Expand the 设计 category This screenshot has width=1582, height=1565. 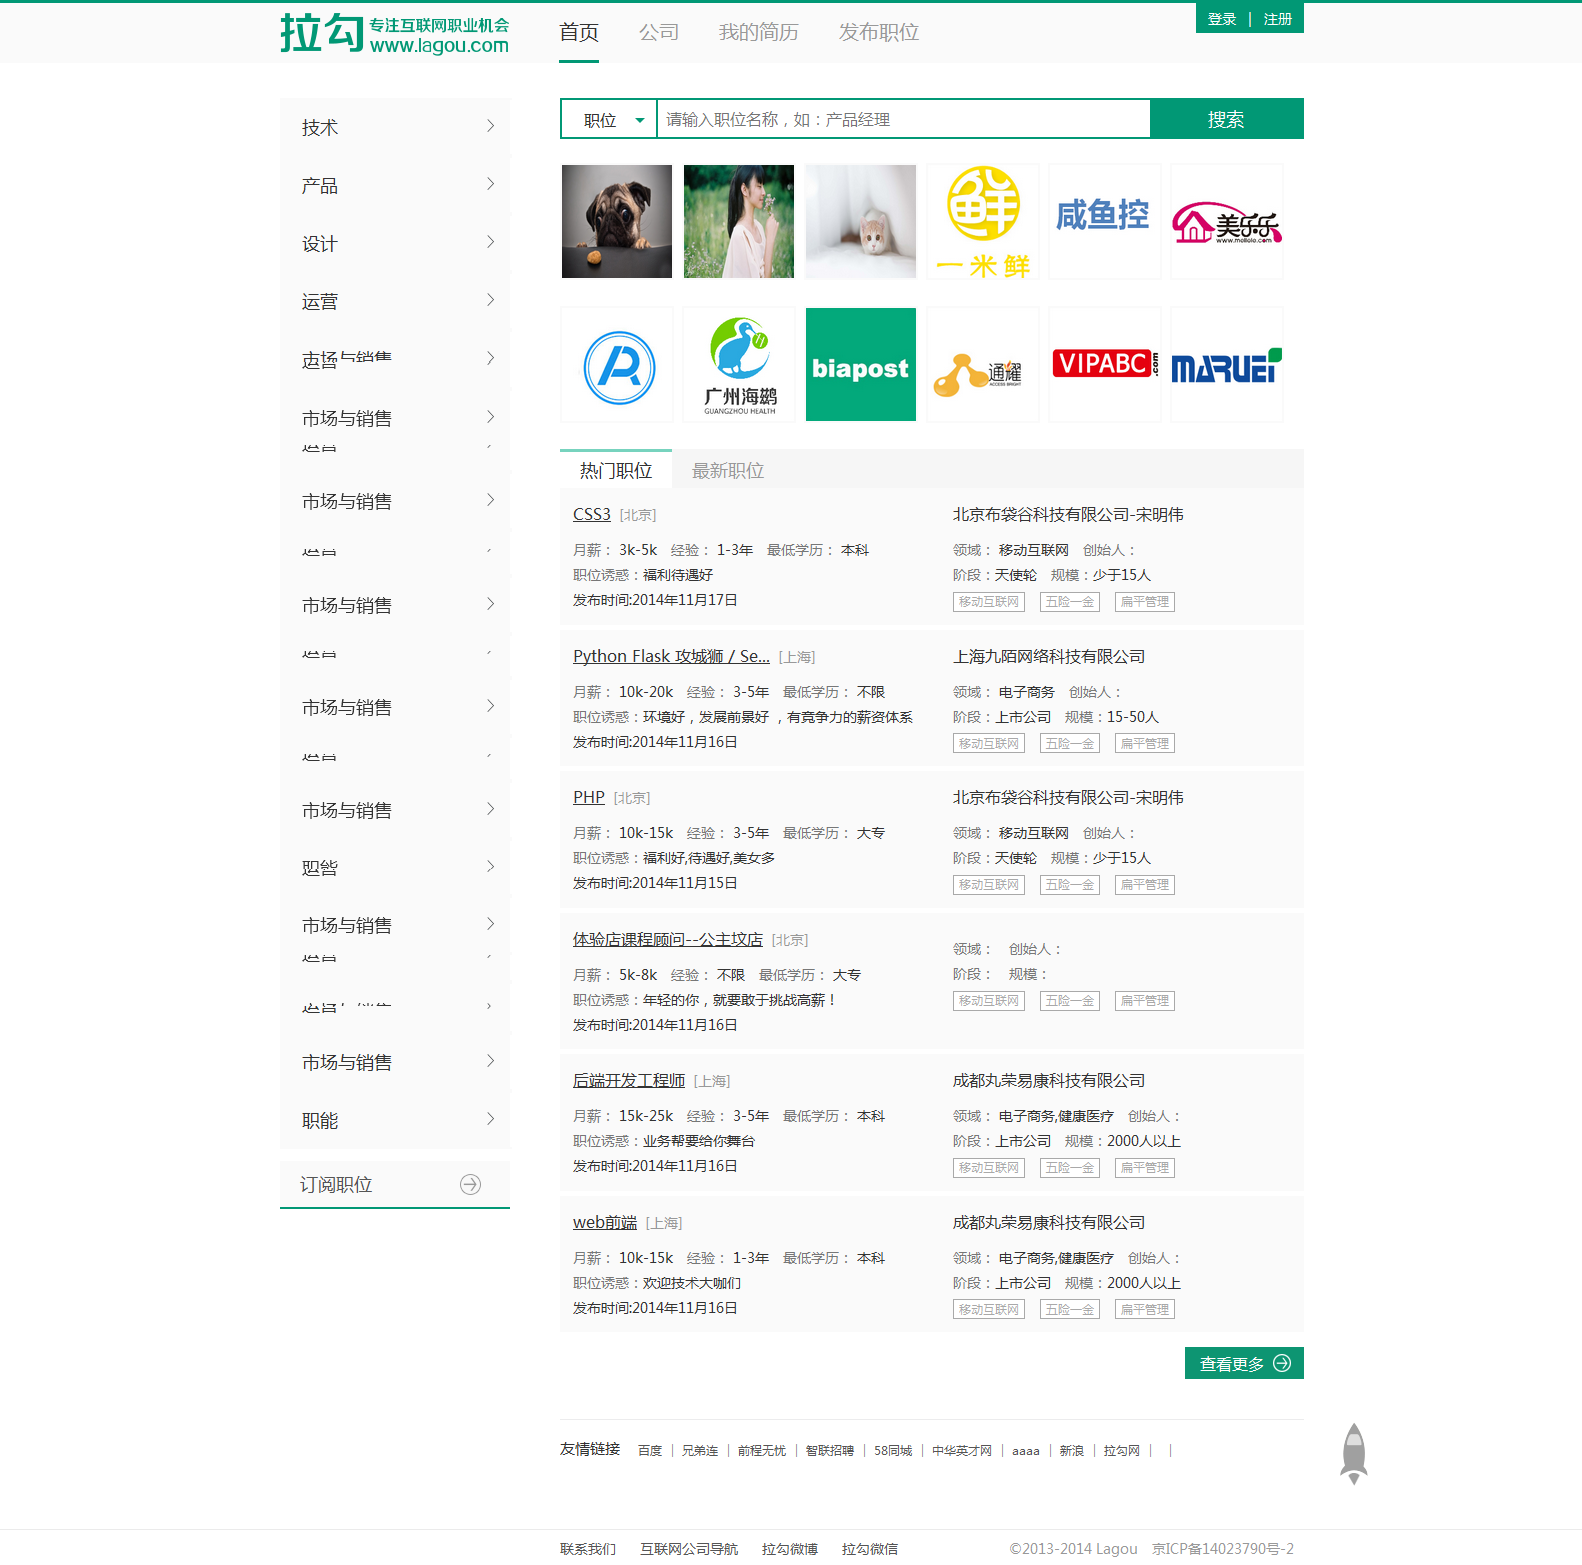(395, 243)
